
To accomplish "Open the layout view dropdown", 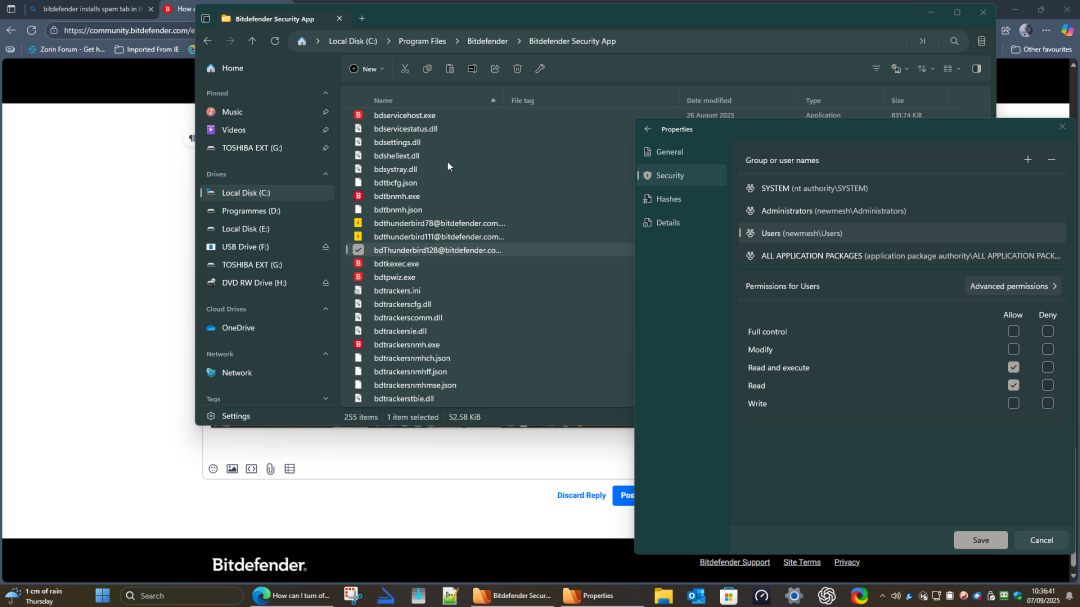I will [x=951, y=69].
